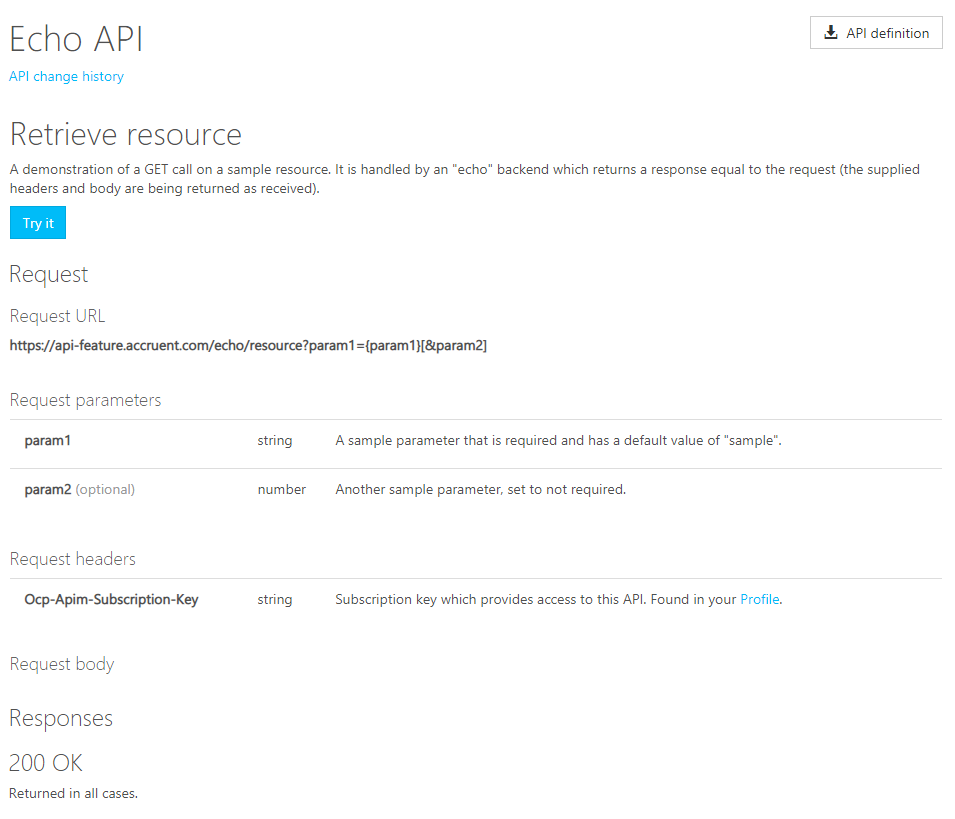Click the Ocp-Apim-Subscription-Key header name
This screenshot has width=955, height=819.
point(111,599)
